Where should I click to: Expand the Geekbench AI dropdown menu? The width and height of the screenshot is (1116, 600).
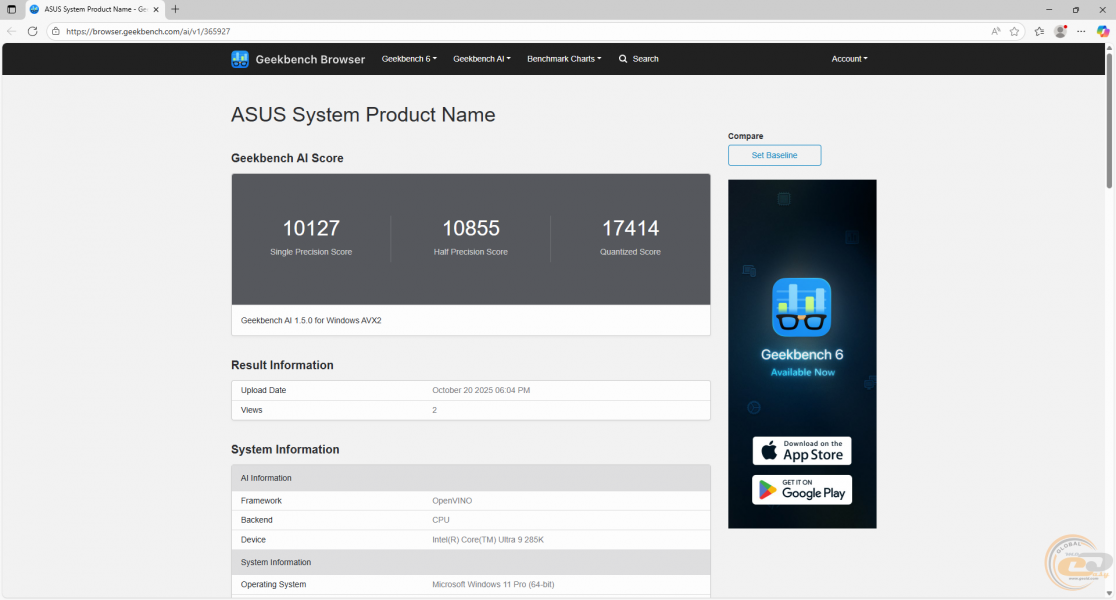481,59
